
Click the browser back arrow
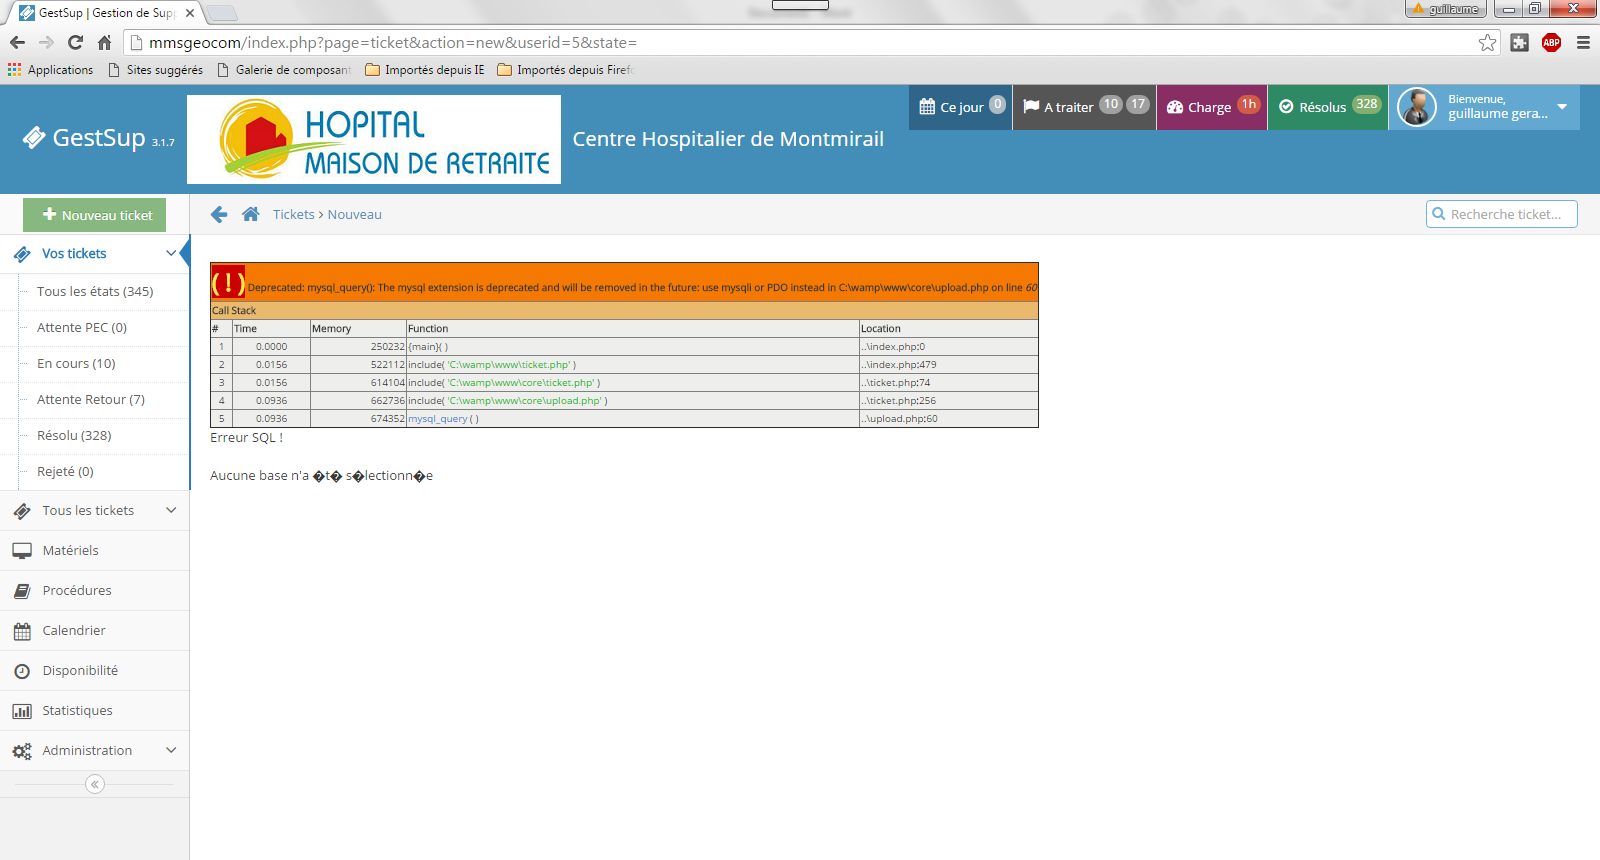click(17, 42)
